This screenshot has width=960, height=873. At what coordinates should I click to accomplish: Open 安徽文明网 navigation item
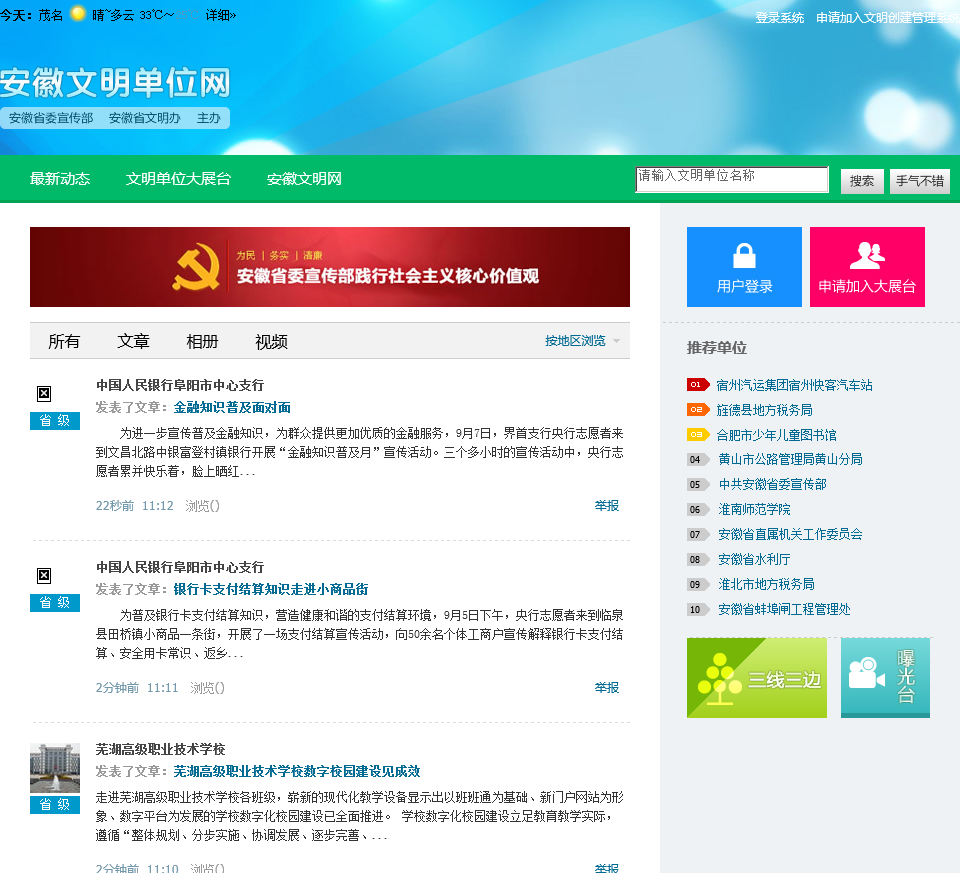pos(304,179)
